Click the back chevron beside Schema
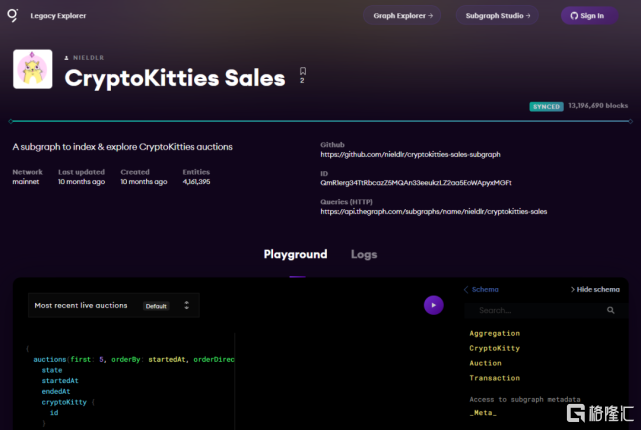641x430 pixels. [465, 289]
